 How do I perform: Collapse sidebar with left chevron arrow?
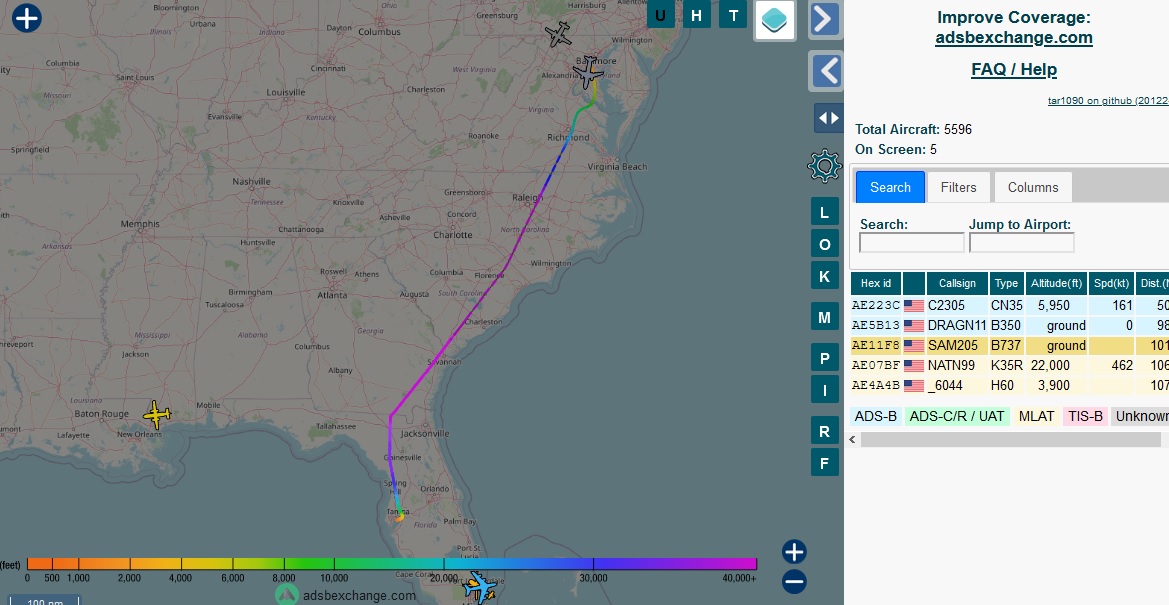[x=824, y=71]
